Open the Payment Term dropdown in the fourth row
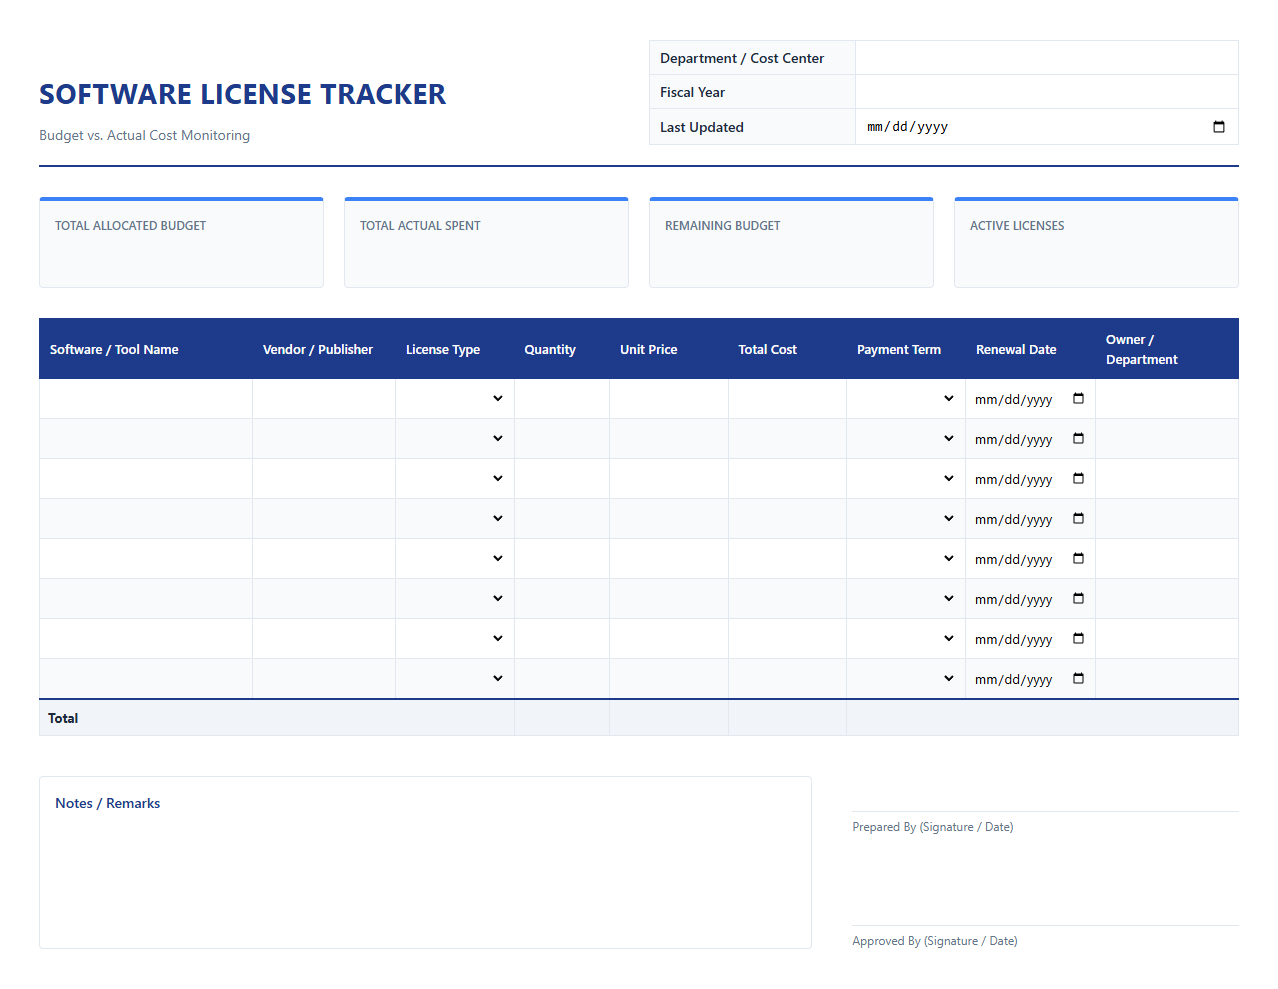1278x989 pixels. 906,519
